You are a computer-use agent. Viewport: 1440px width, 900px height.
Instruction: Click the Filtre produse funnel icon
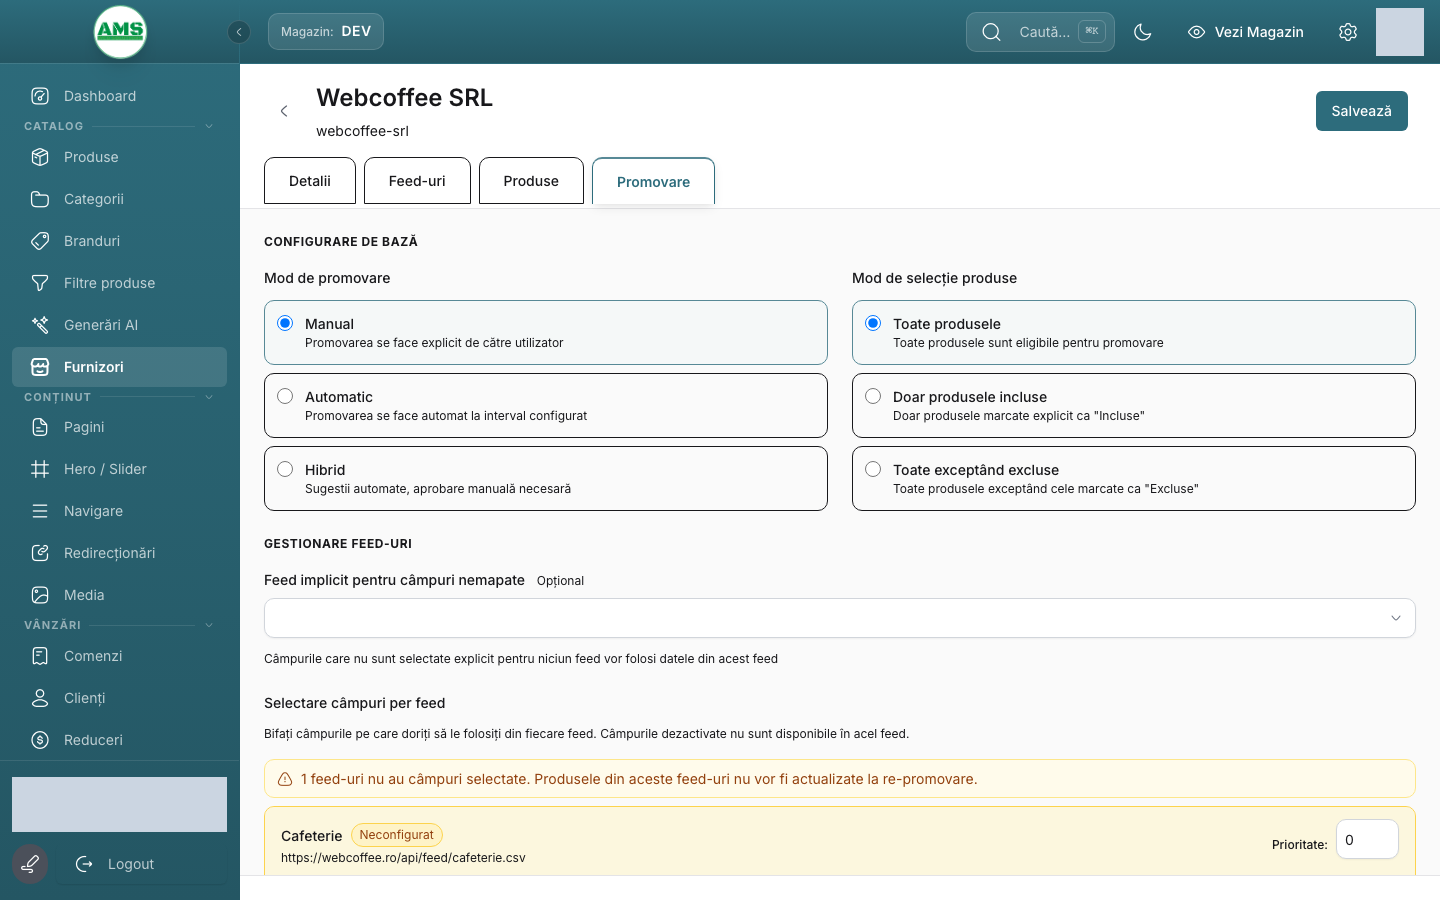tap(40, 283)
